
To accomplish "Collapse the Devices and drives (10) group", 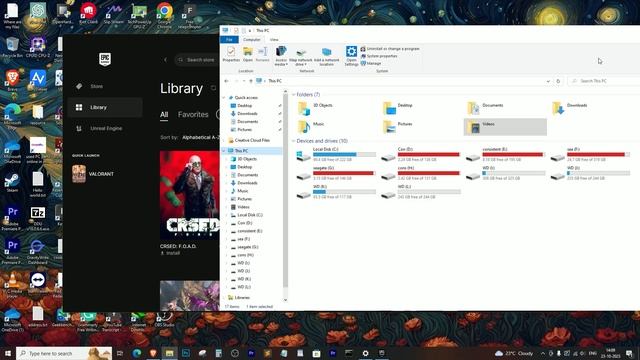I will [x=293, y=141].
